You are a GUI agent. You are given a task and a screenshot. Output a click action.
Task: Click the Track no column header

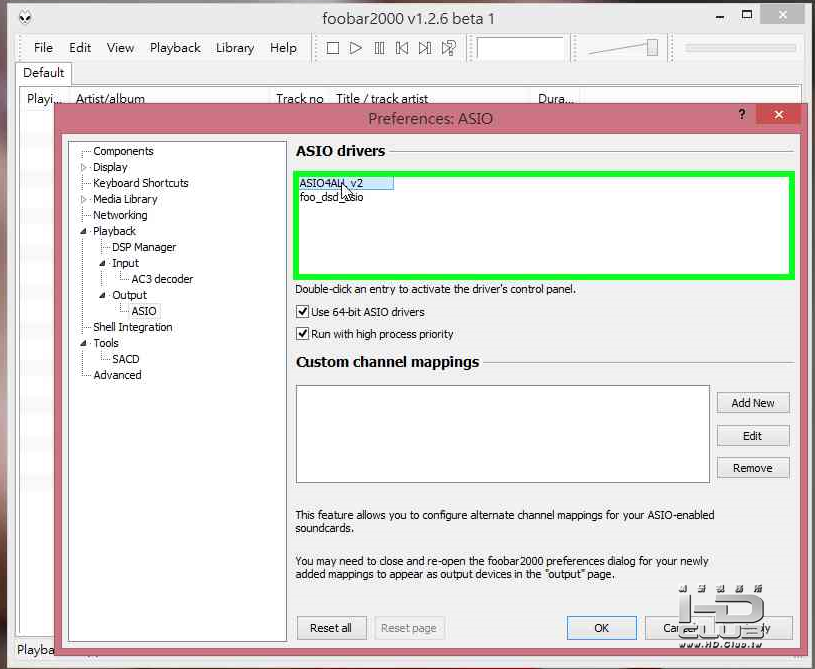(300, 98)
